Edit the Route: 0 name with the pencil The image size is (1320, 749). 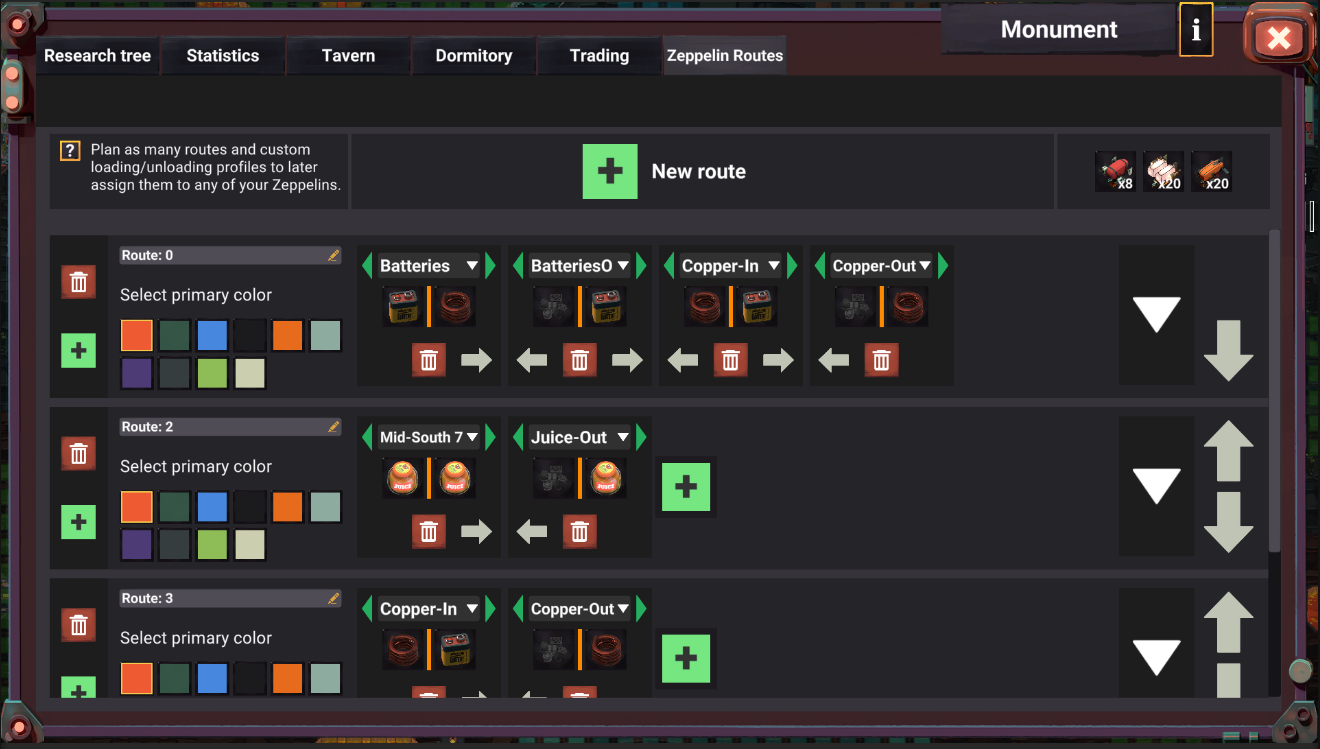point(333,256)
